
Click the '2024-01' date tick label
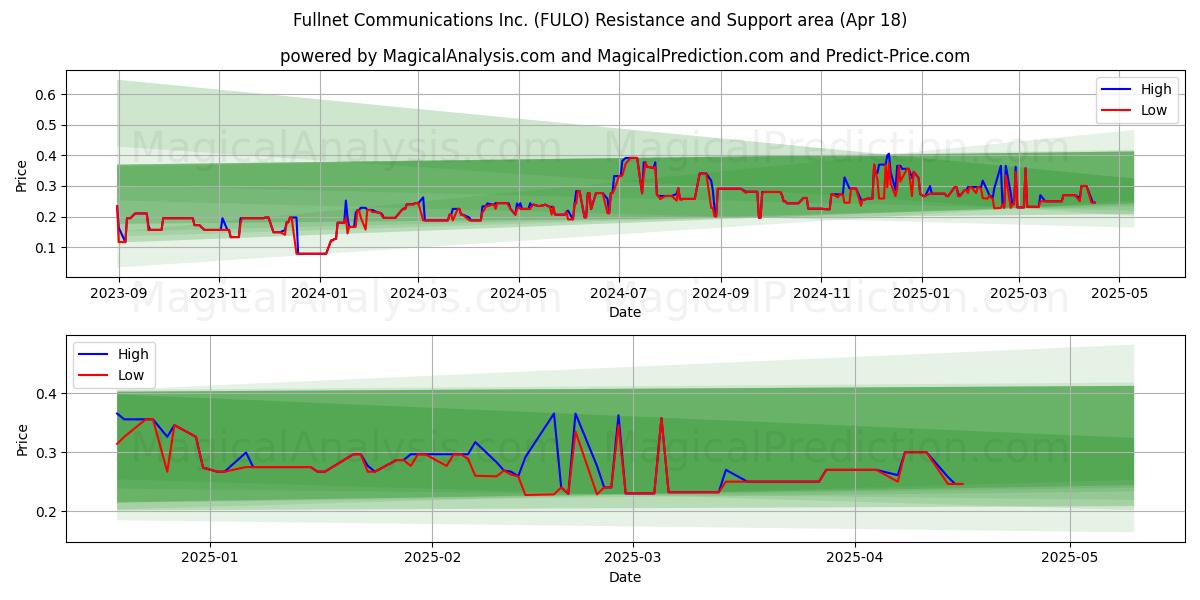[x=320, y=293]
